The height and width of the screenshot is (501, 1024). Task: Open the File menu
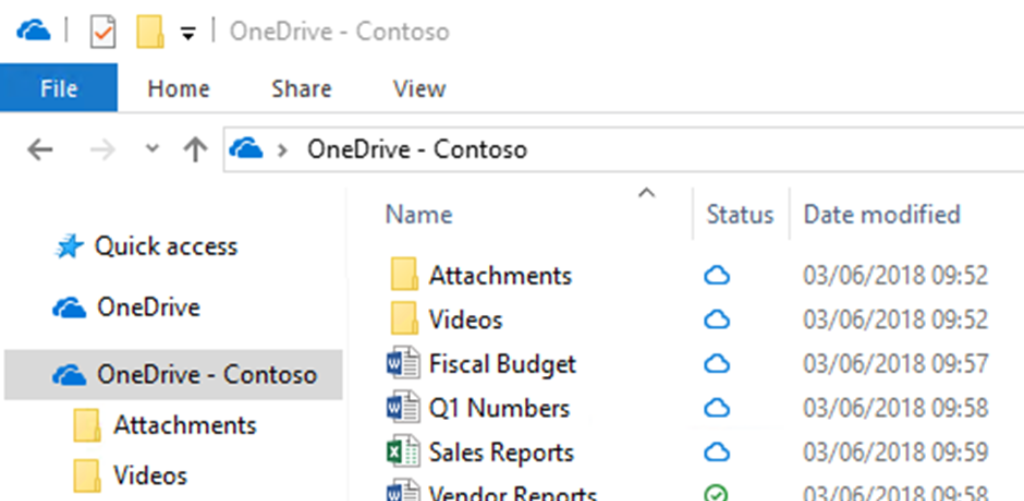(x=59, y=89)
